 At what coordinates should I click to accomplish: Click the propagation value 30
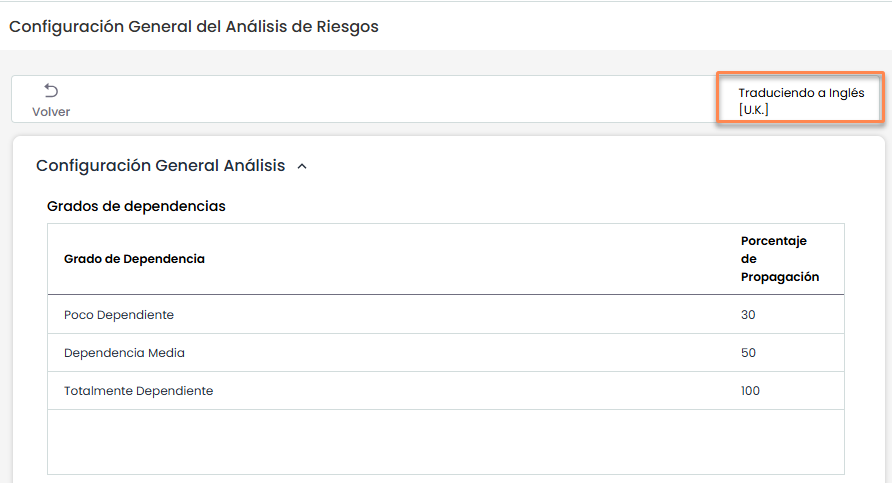(748, 315)
